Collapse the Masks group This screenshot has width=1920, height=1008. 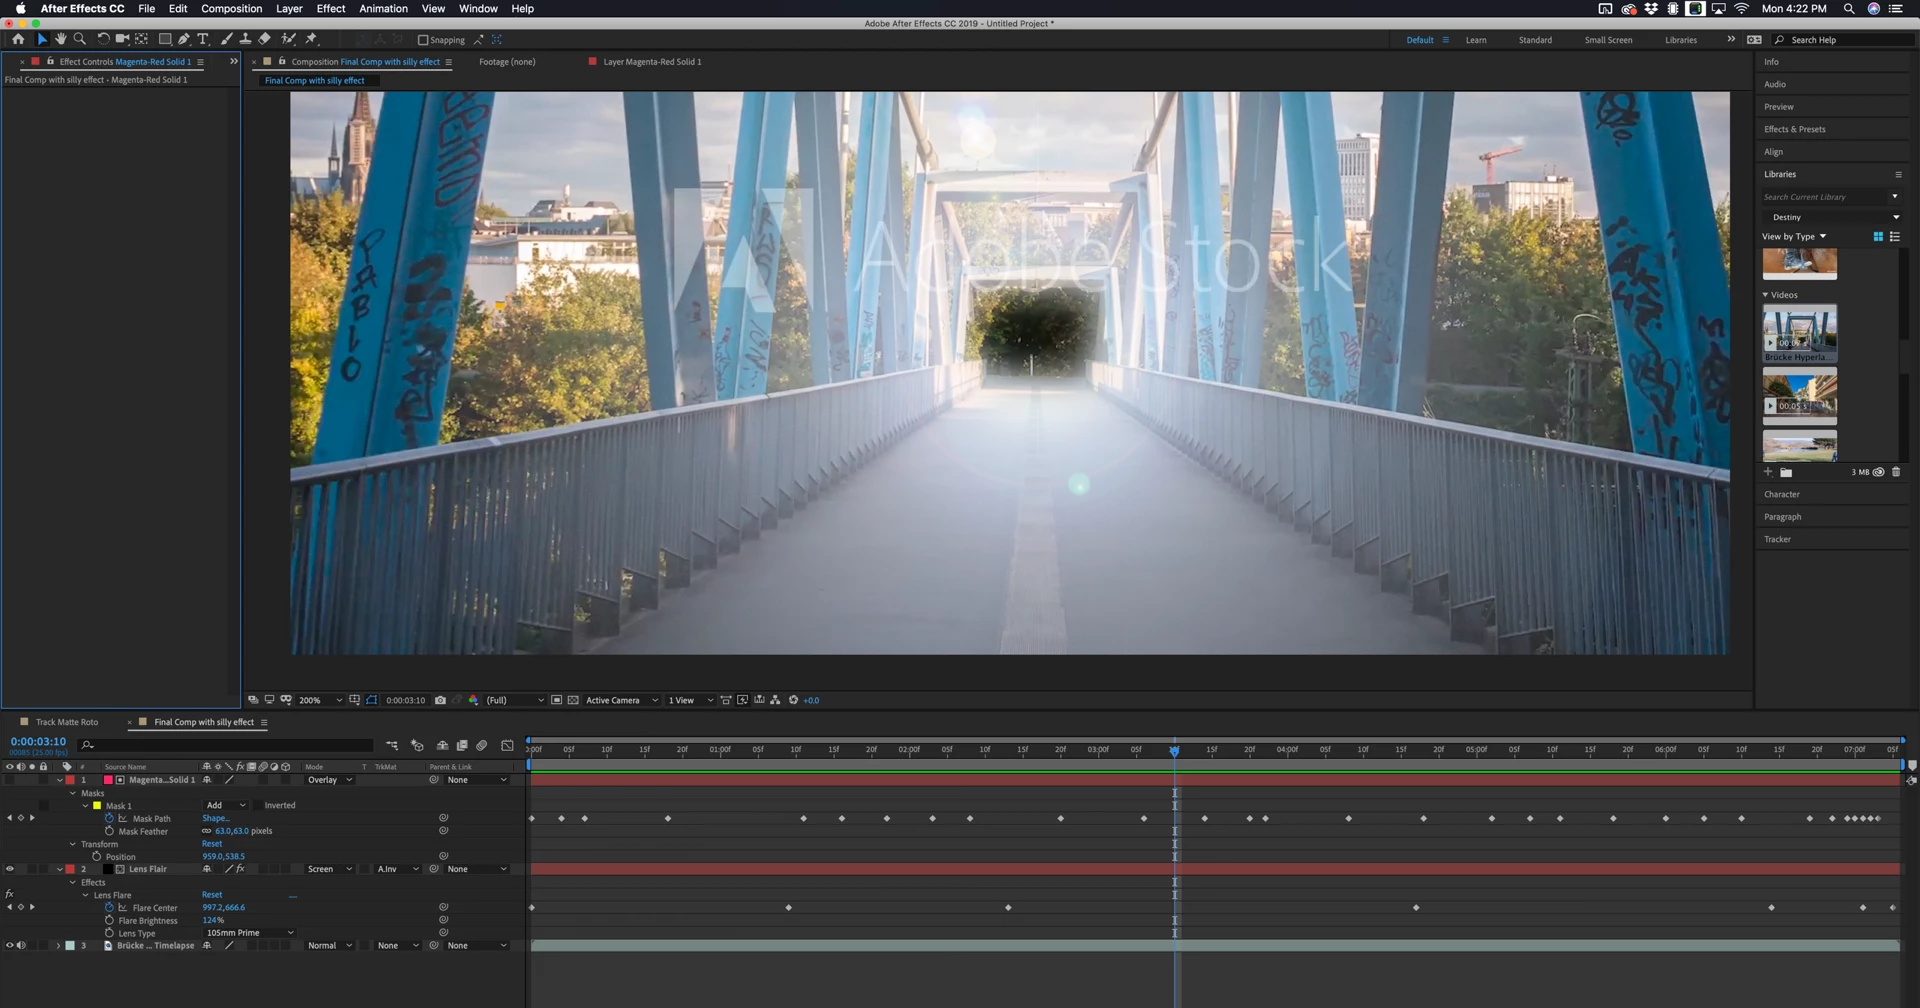(x=73, y=793)
